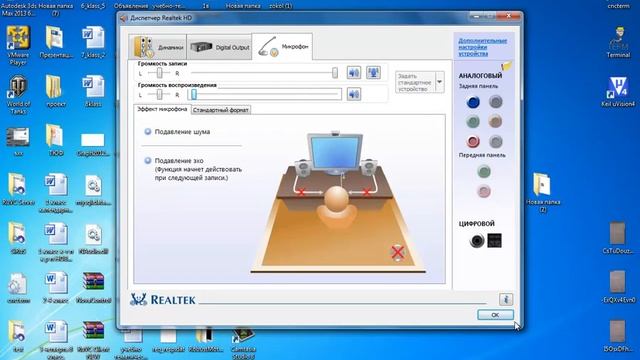This screenshot has height=360, width=640.
Task: Click the green front panel jack
Action: 484,172
